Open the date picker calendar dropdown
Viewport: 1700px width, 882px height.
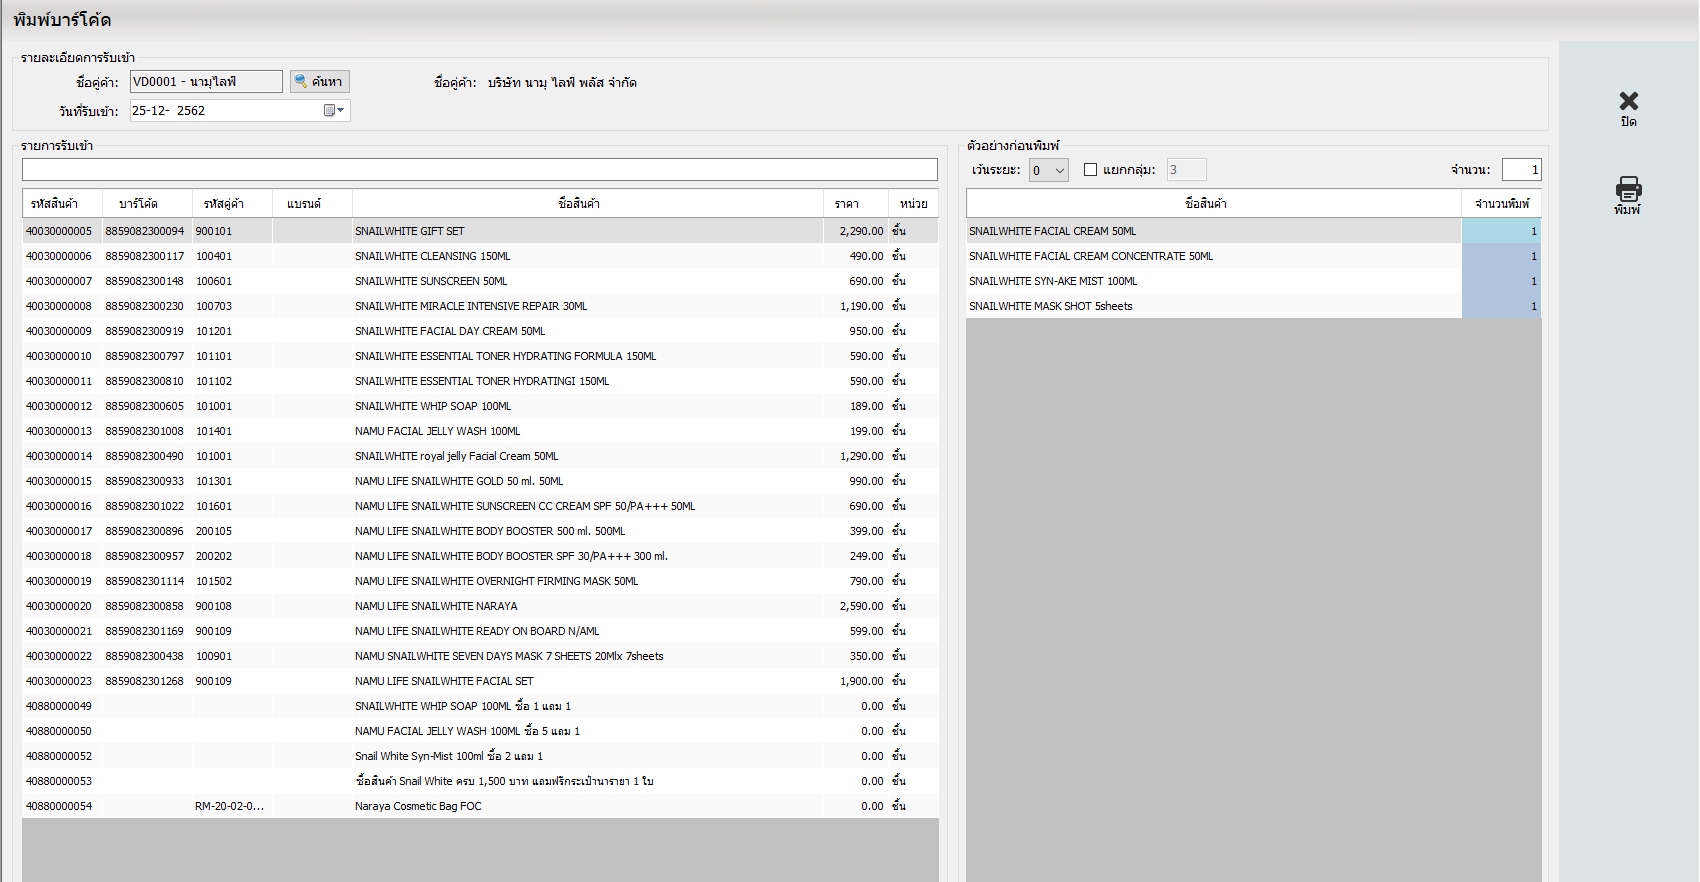pos(335,111)
